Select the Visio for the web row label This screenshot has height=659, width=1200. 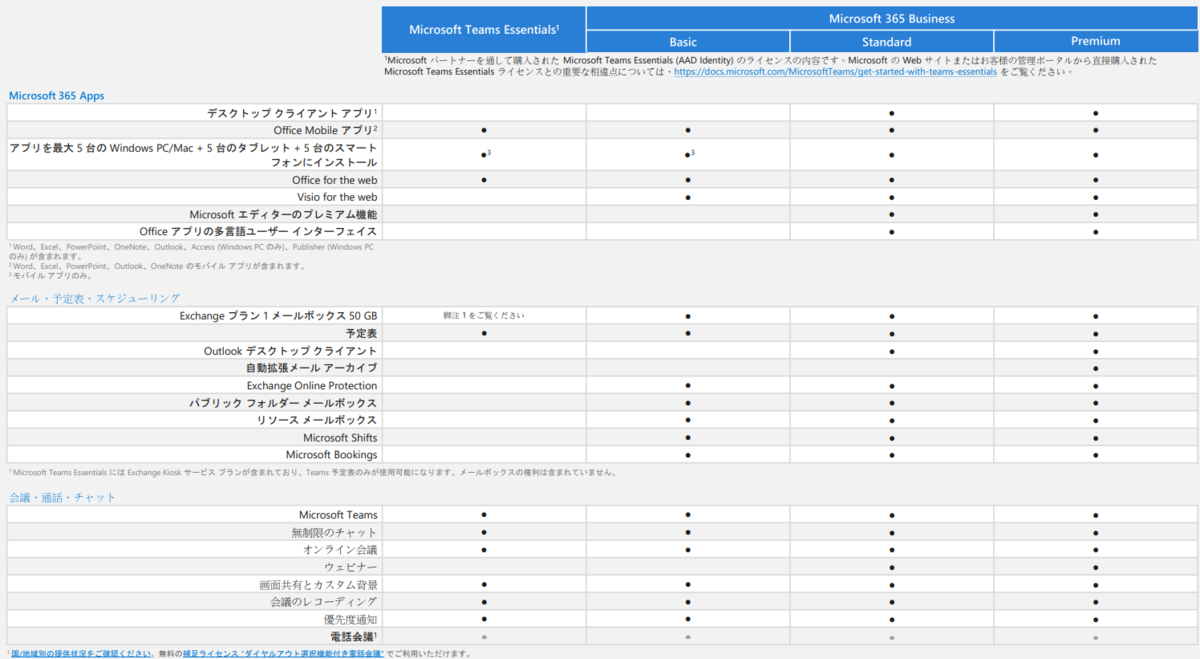337,197
